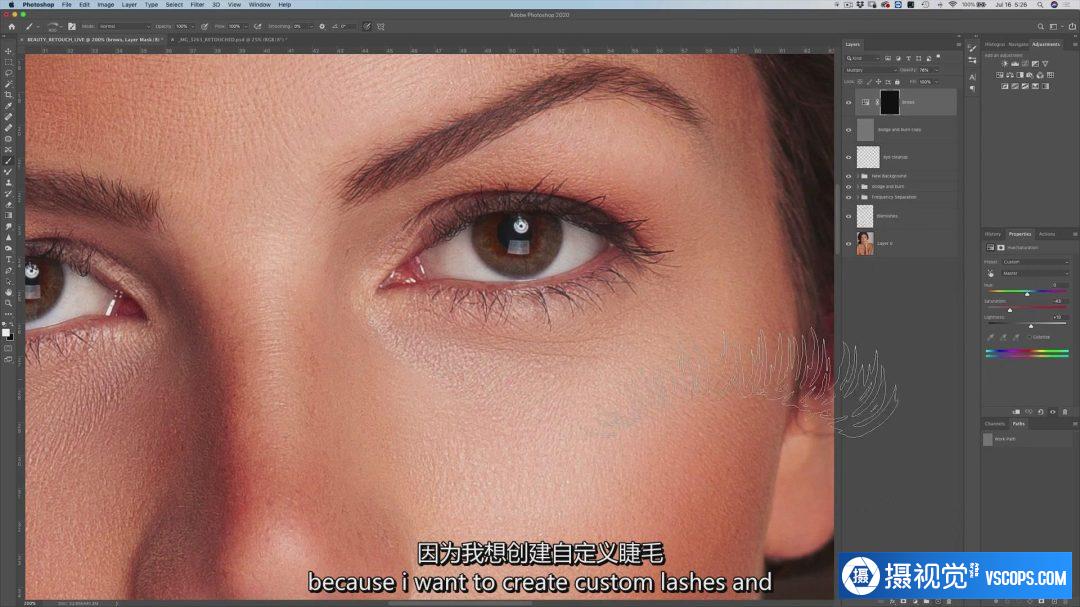Click the brush Opacity value field
1080x607 pixels.
coord(182,26)
